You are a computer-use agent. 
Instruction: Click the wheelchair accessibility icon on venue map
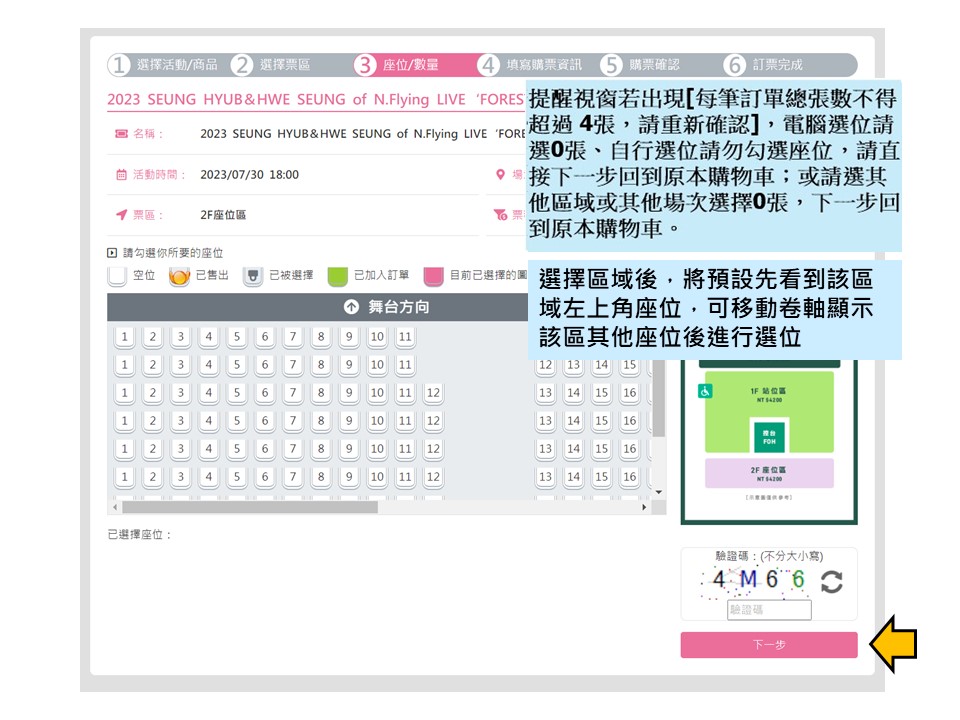pos(705,391)
